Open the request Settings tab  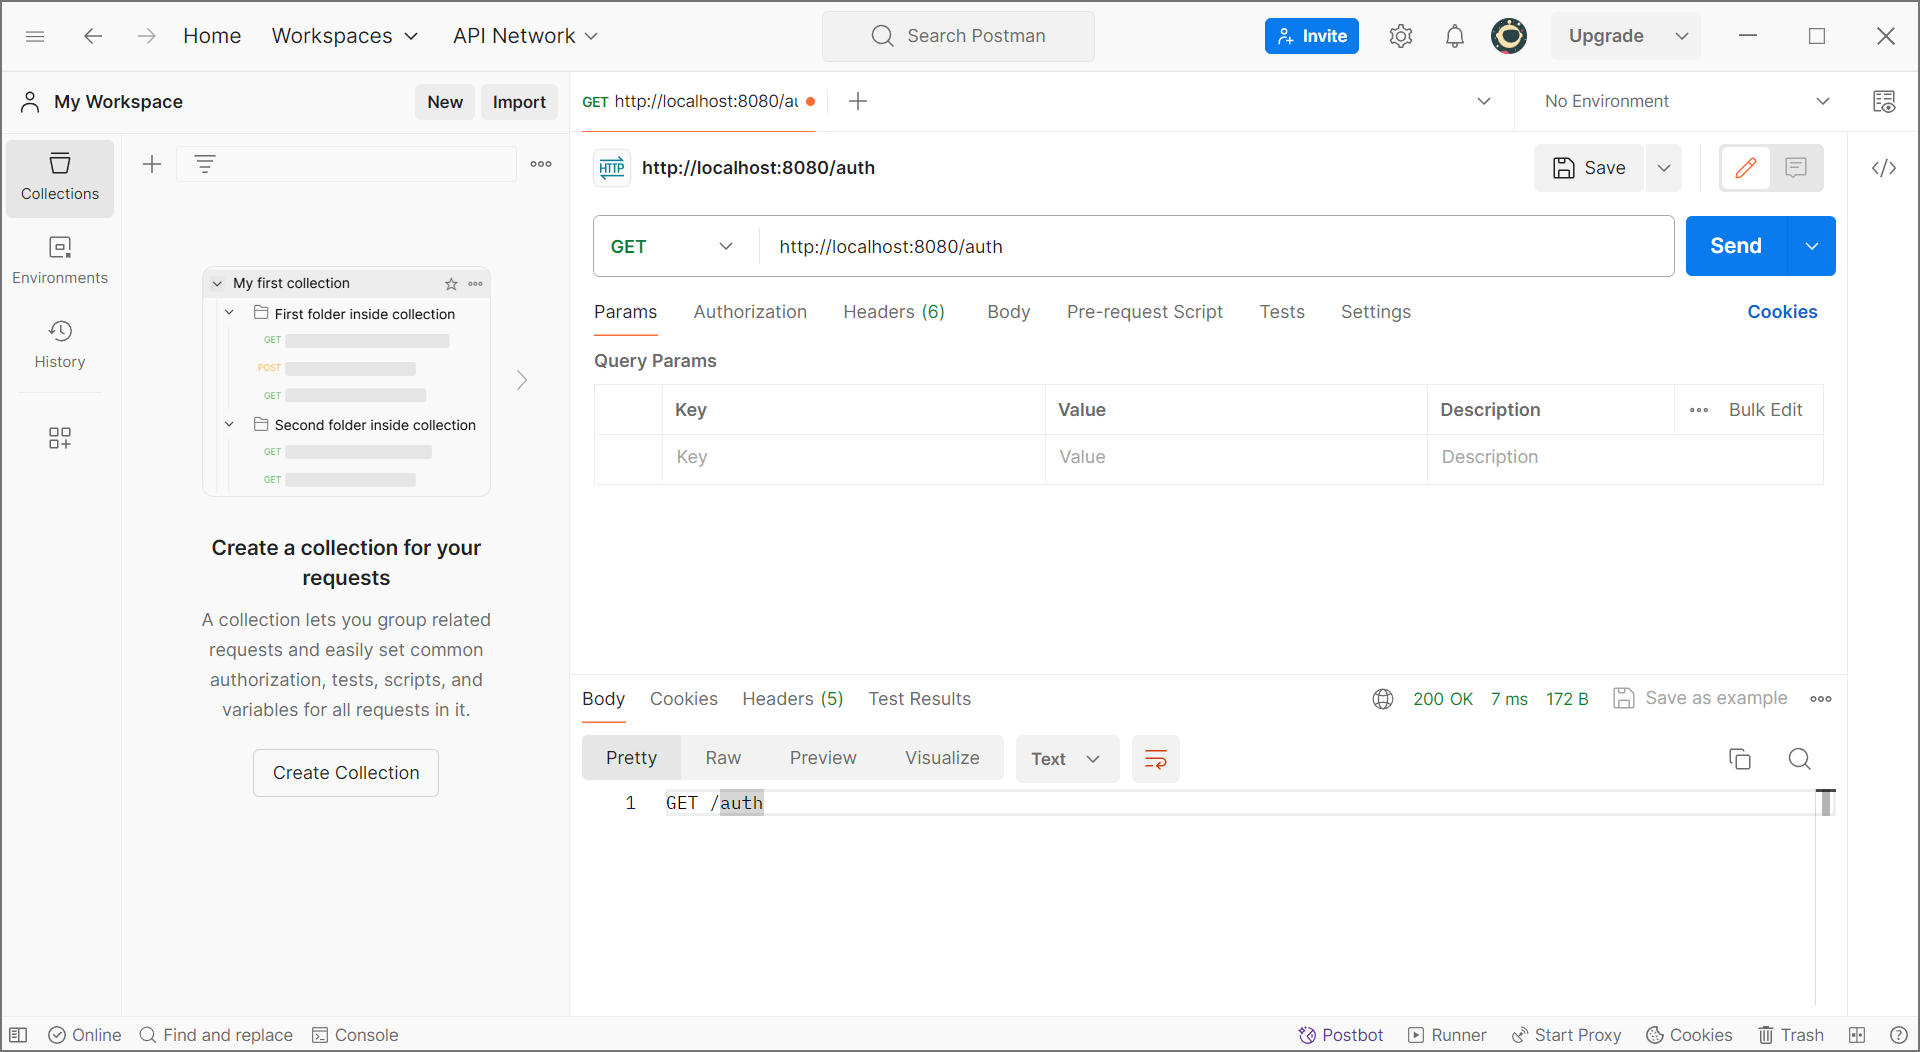(1376, 312)
